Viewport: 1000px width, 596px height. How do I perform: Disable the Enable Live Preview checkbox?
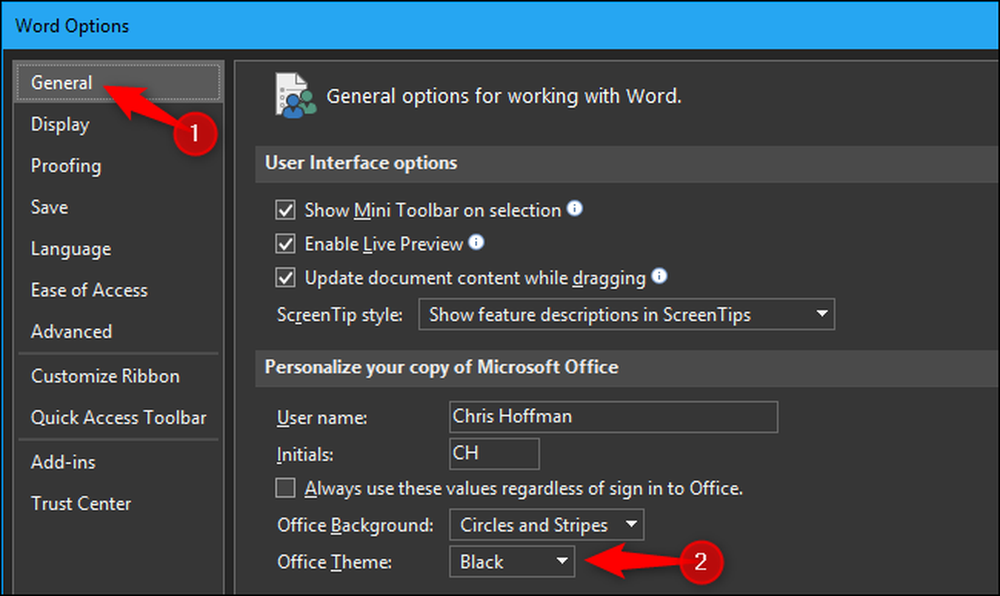[x=285, y=243]
